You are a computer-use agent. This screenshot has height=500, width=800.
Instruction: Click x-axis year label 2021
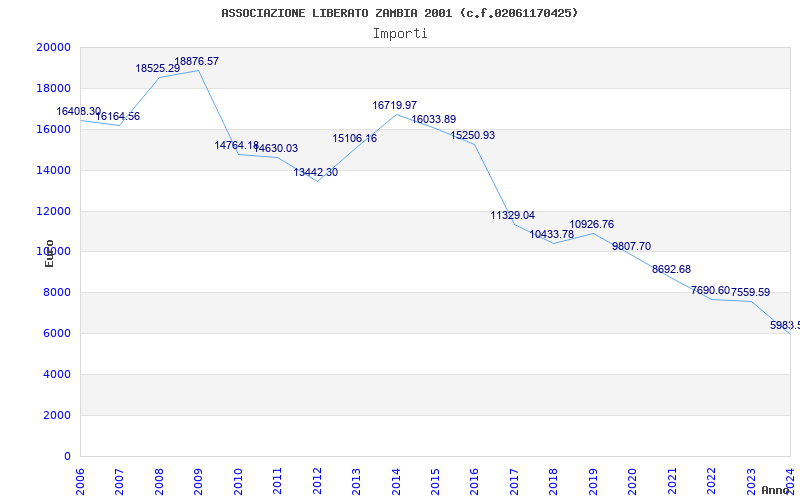coord(672,481)
